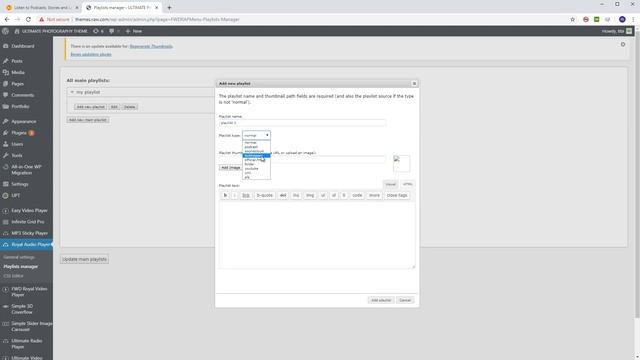Open Playlists manager submenu item
This screenshot has height=360, width=640.
coord(20,267)
